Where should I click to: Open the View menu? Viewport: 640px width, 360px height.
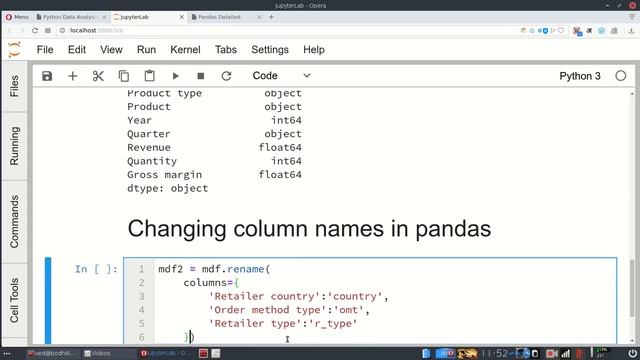coord(111,50)
